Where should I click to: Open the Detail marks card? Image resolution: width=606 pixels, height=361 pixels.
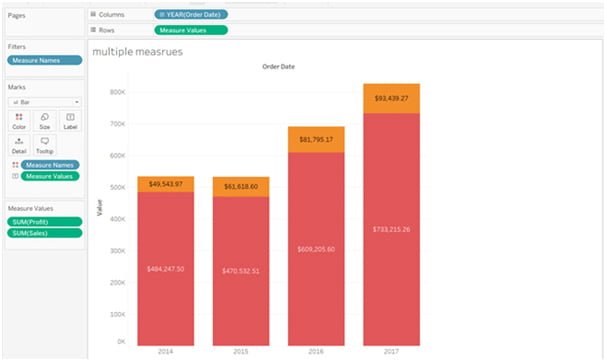coord(19,145)
